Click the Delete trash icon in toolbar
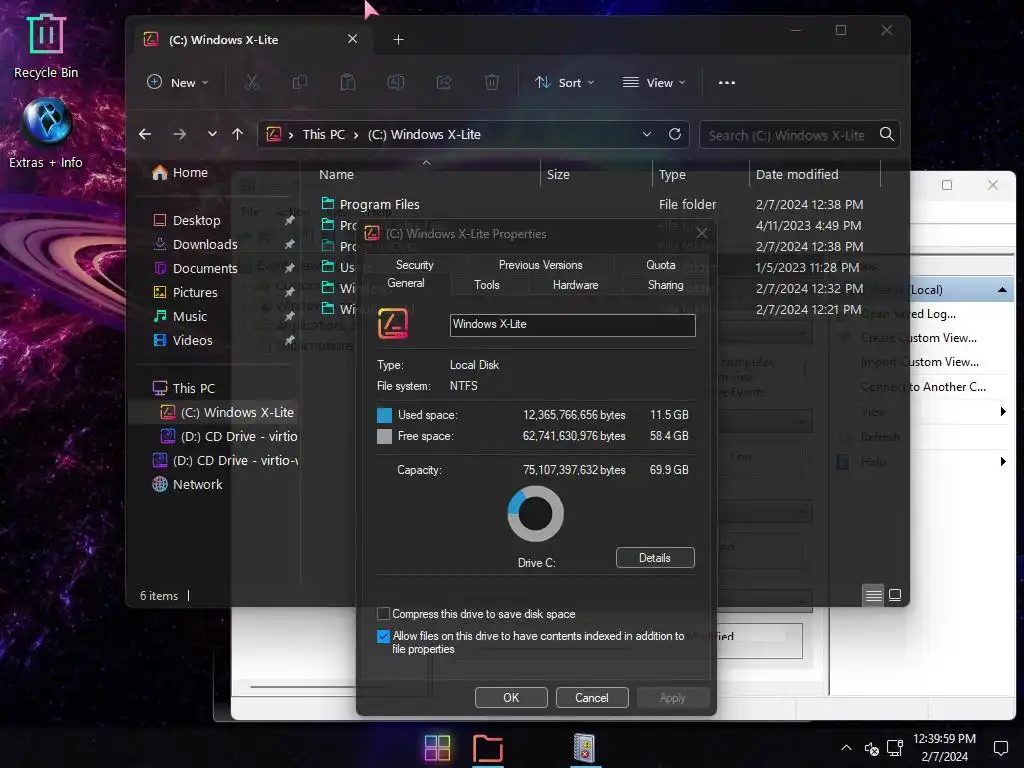This screenshot has height=768, width=1024. (x=492, y=82)
